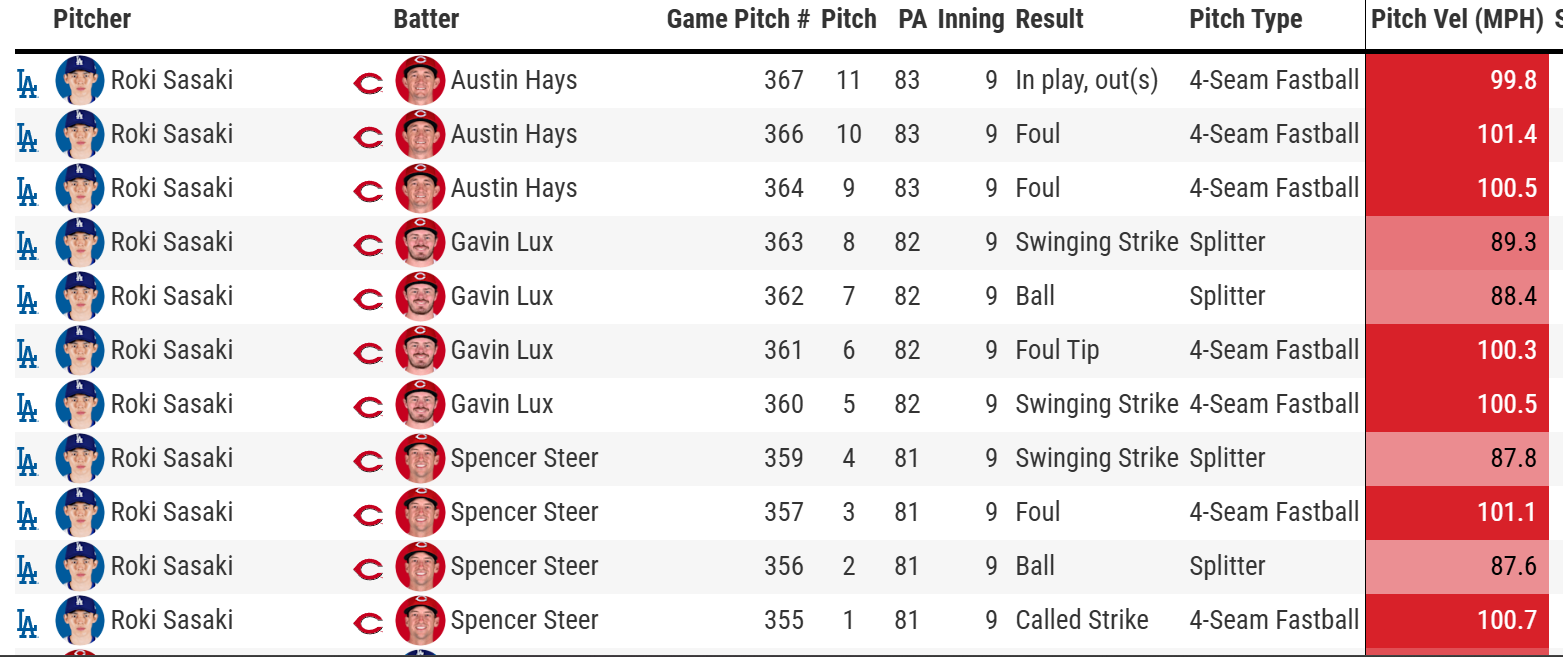Select the Dodgers logo in game pitch 357 row
Screen dimensions: 1563x657
[27, 513]
